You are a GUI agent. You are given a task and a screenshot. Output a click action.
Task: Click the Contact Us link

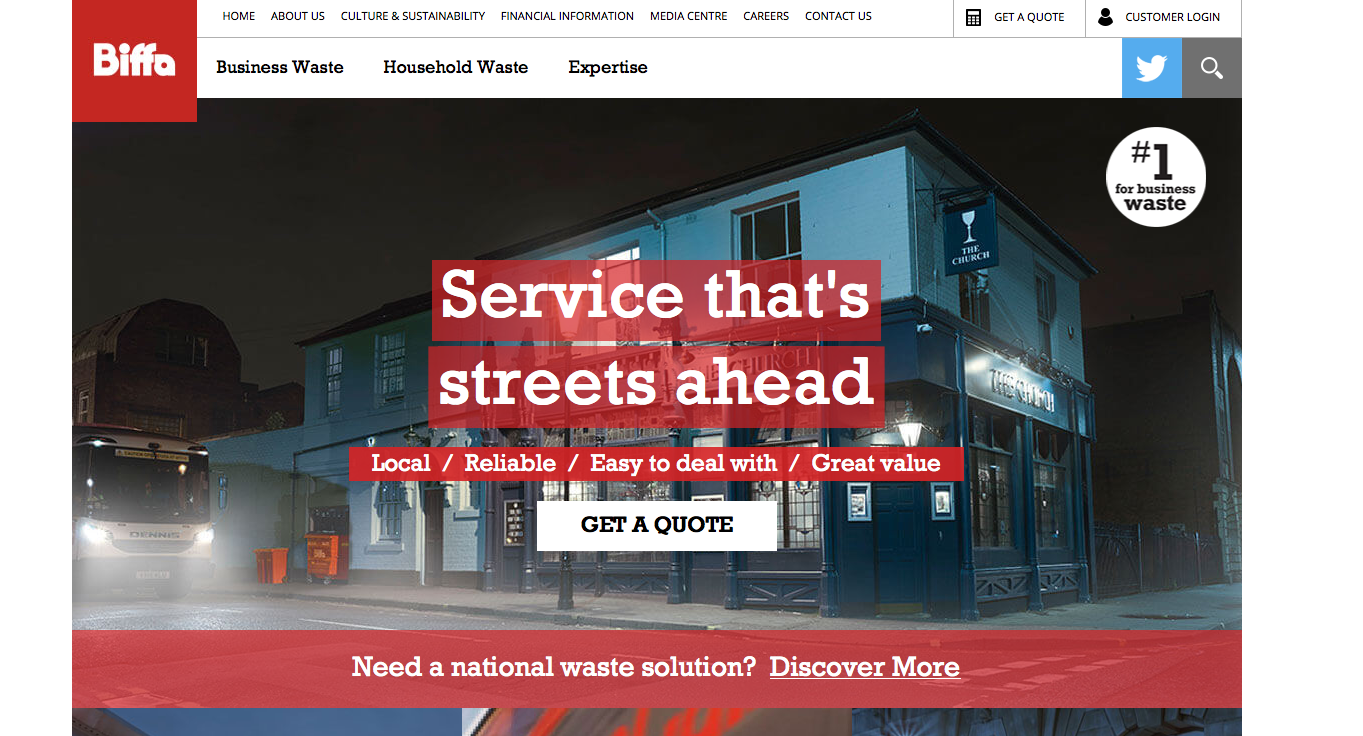click(838, 16)
